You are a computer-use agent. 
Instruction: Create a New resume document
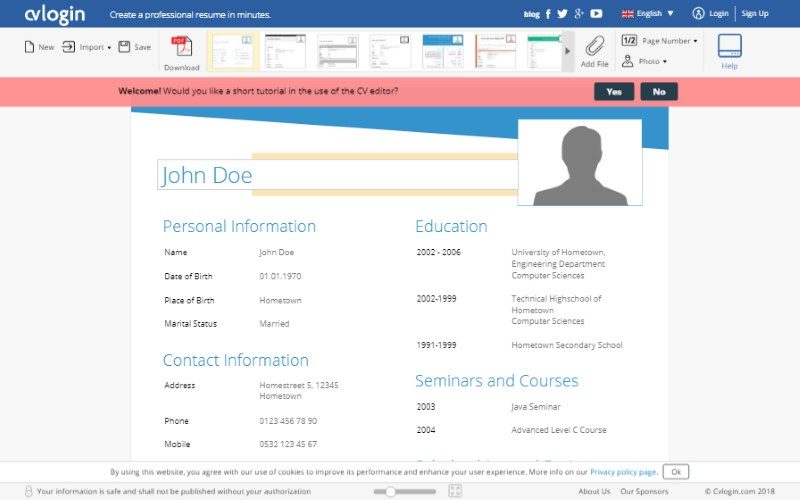coord(39,47)
